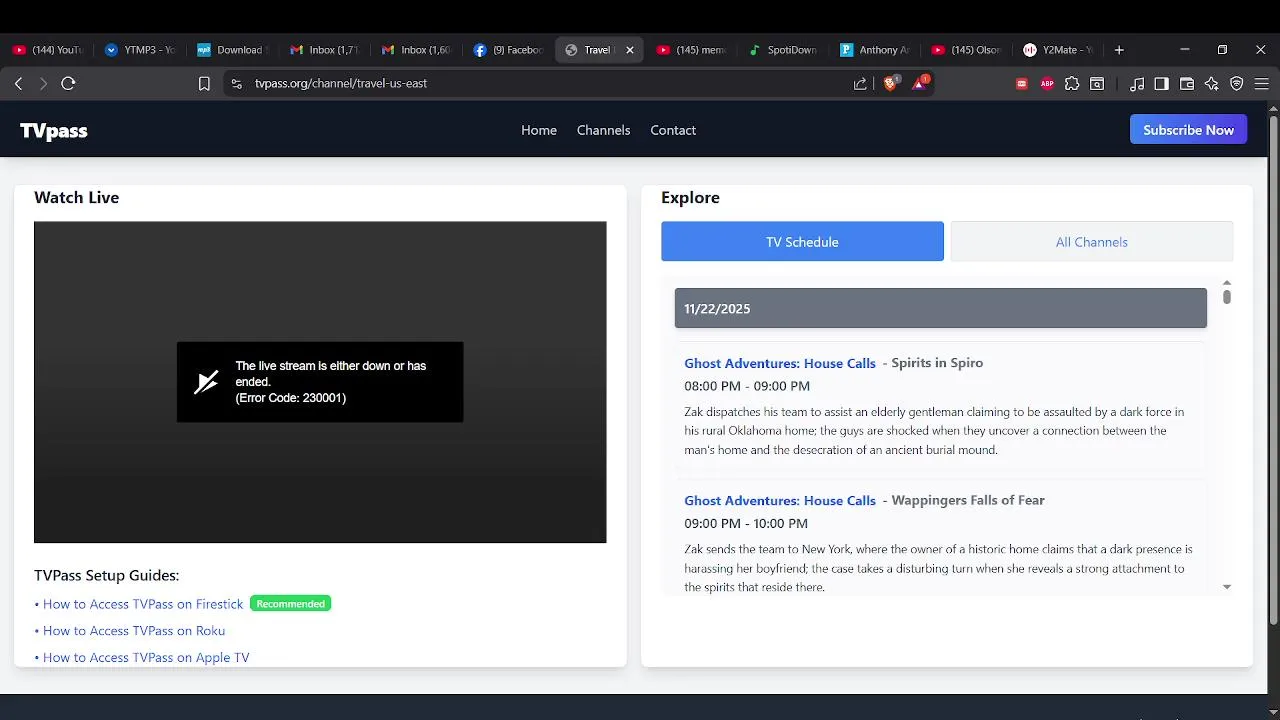
Task: Click the Watch Live heading
Action: [x=76, y=198]
